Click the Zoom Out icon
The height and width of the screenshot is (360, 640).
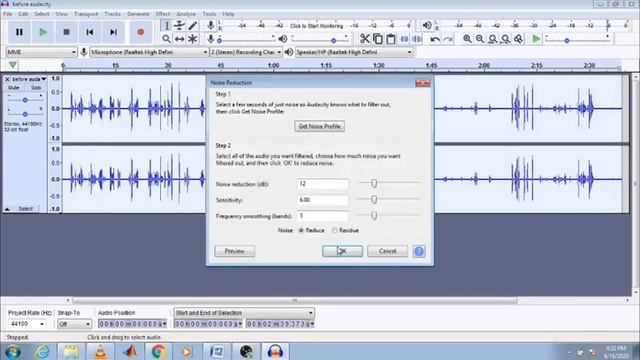[480, 39]
